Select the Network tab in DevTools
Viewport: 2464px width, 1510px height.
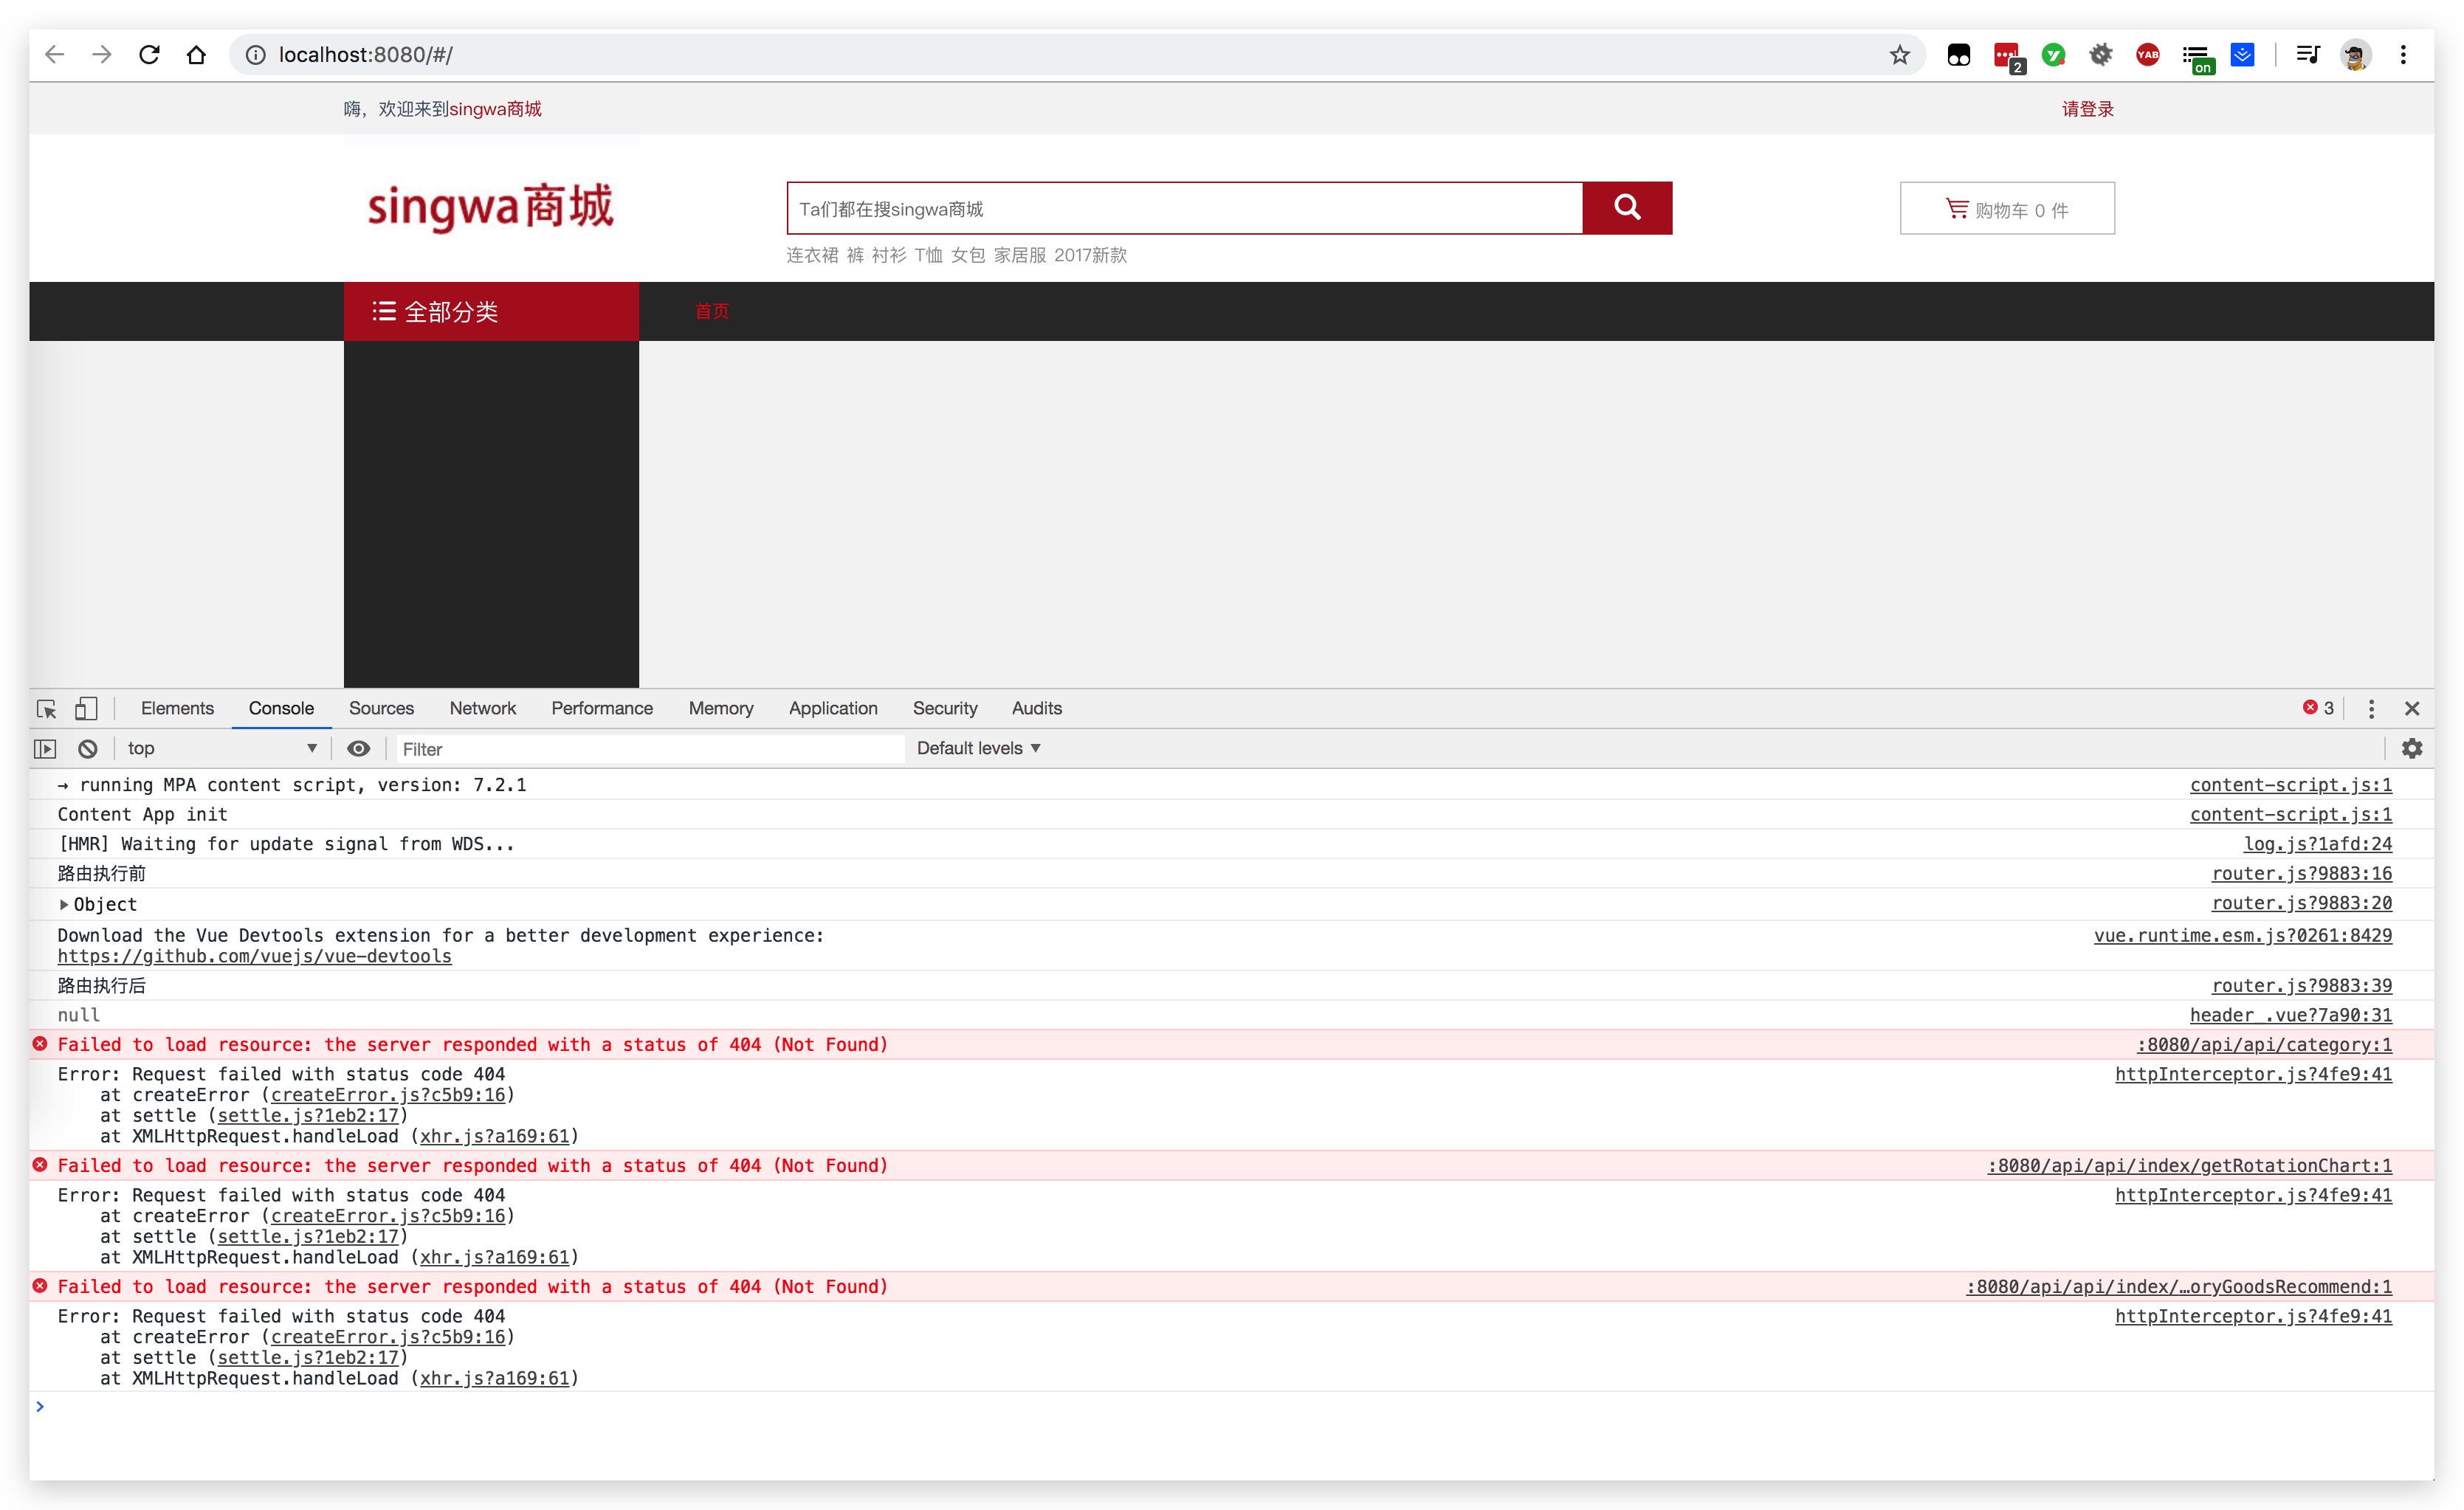coord(481,708)
